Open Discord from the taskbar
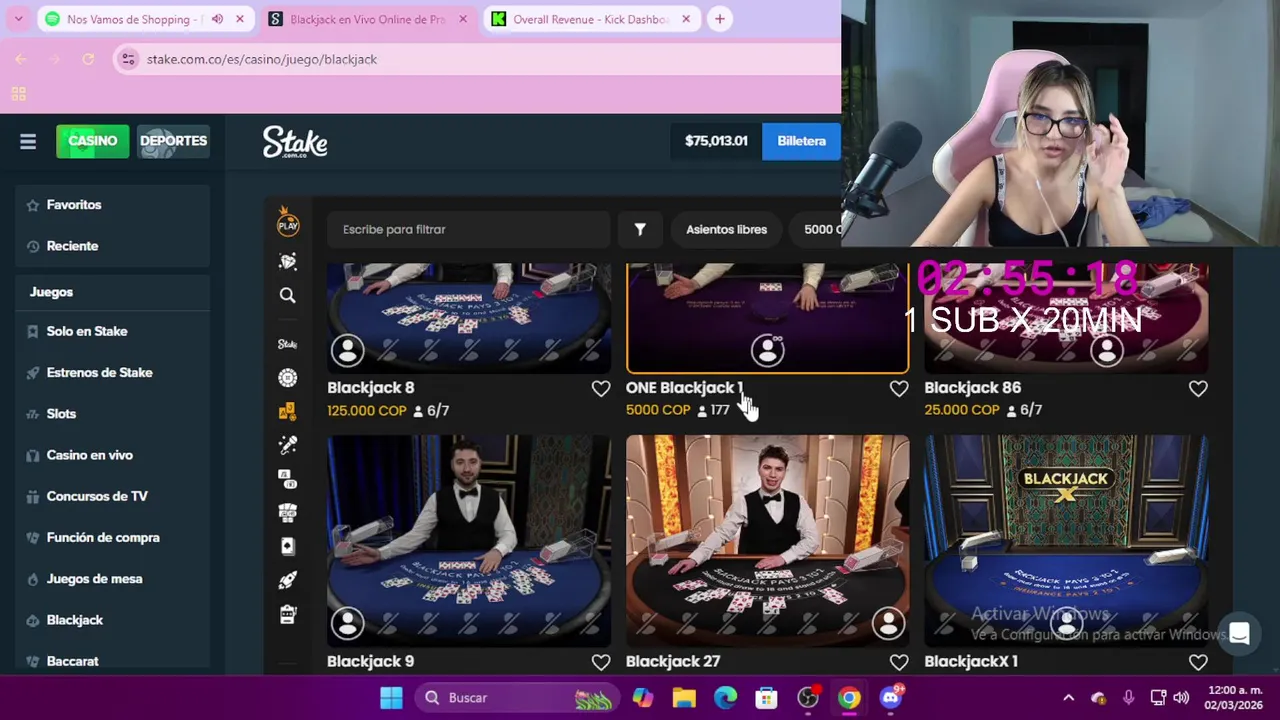This screenshot has width=1280, height=720. pos(890,698)
